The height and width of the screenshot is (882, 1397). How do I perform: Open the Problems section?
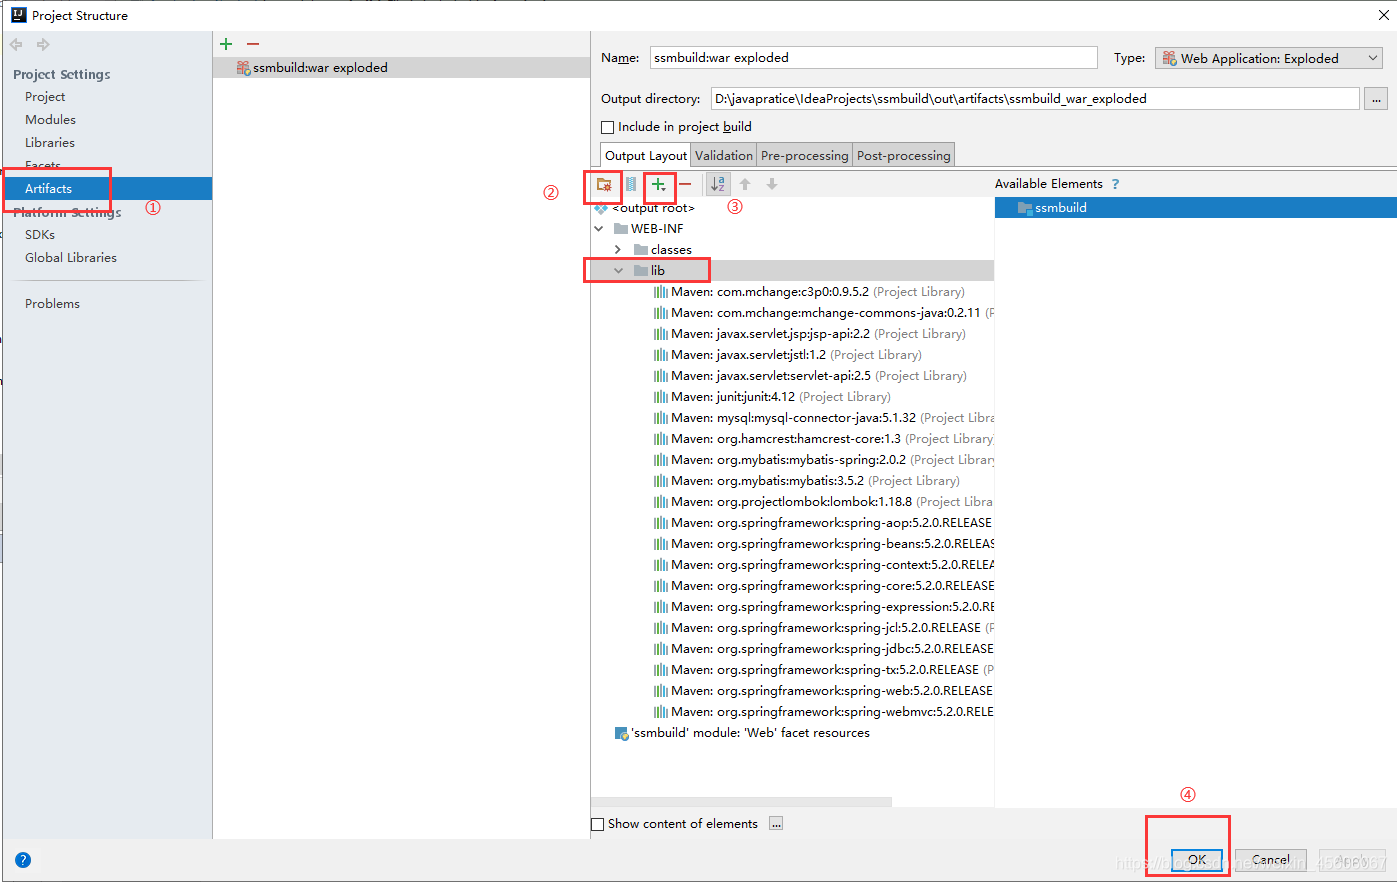(x=52, y=304)
